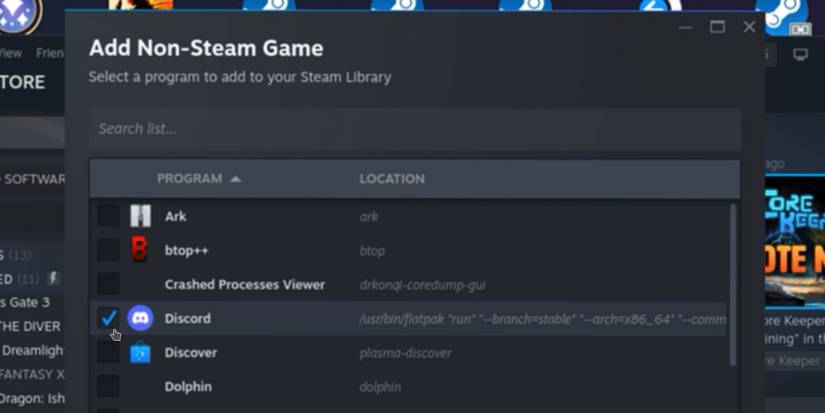This screenshot has width=825, height=413.
Task: Click the Discord flatpak location path
Action: pyautogui.click(x=542, y=319)
